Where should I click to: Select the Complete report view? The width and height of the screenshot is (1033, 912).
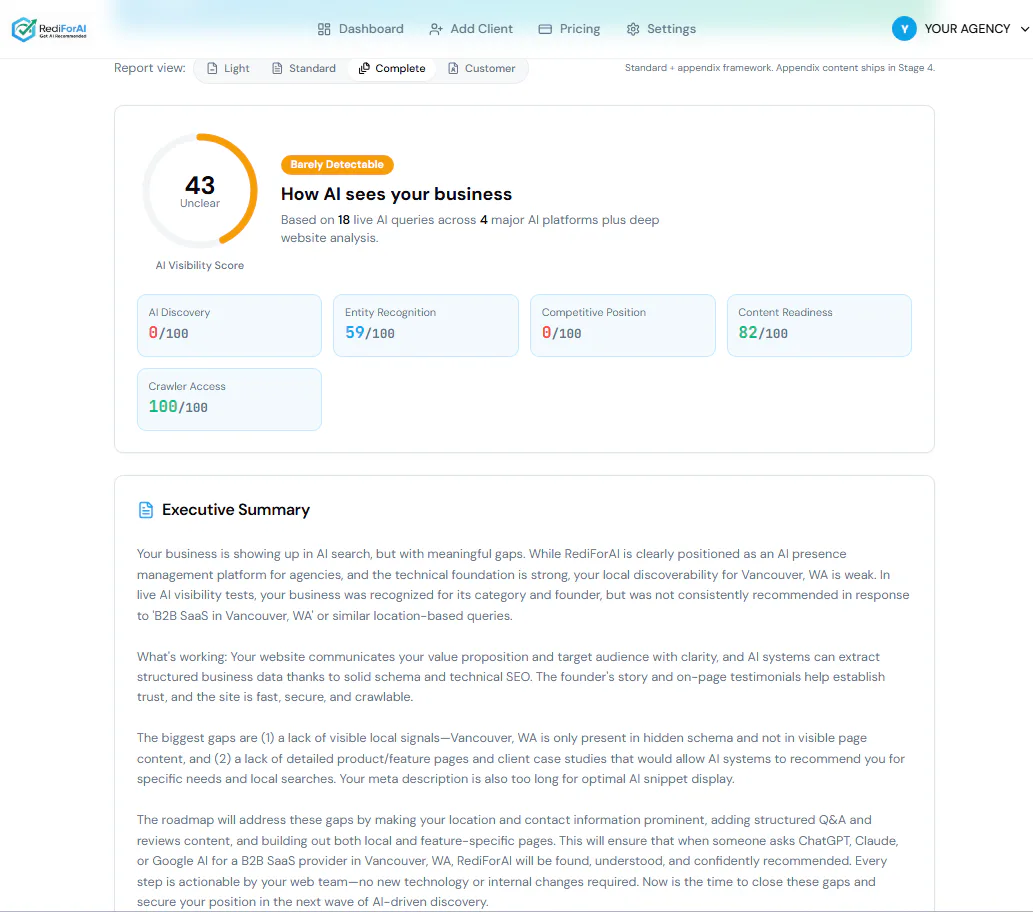click(x=392, y=69)
